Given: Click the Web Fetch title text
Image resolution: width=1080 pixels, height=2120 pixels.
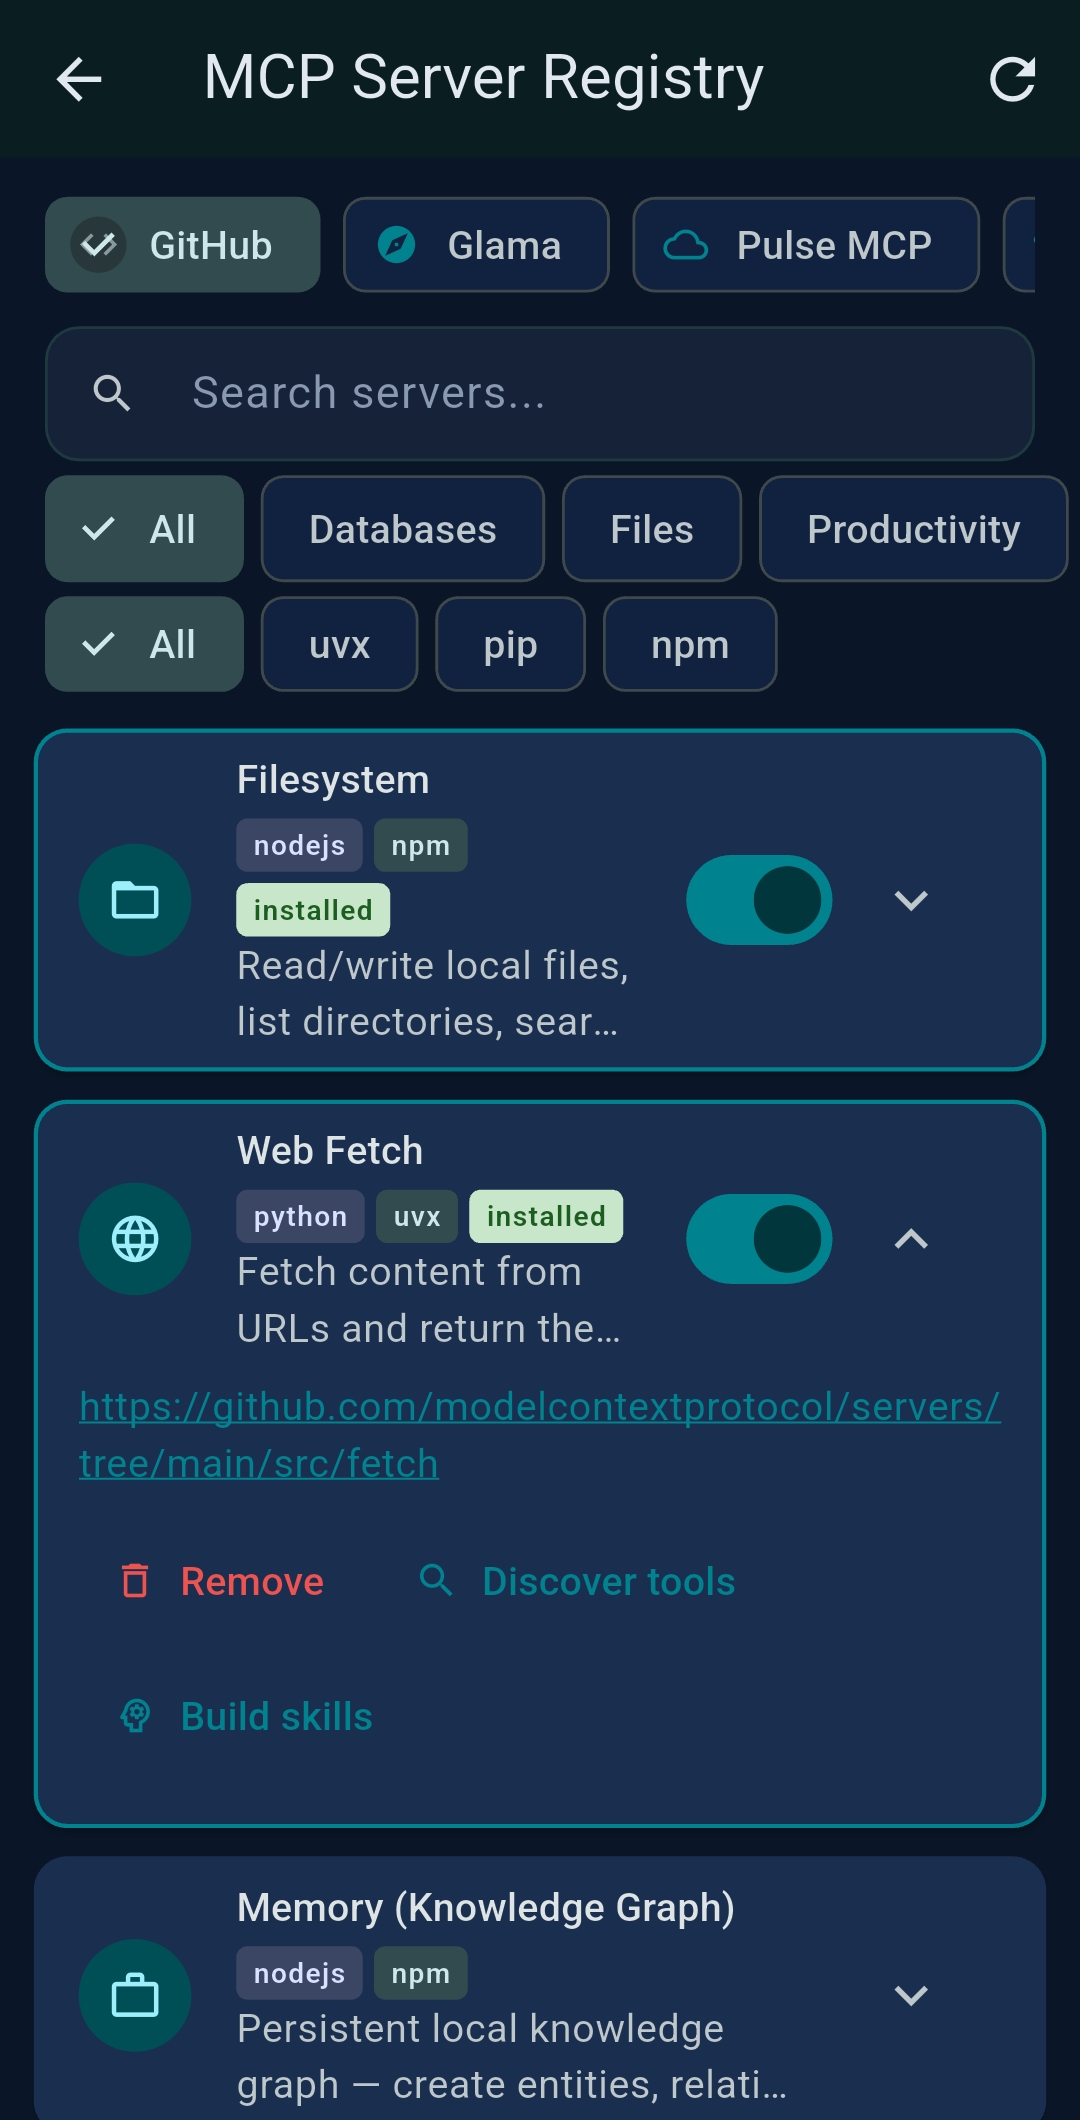Looking at the screenshot, I should [x=330, y=1151].
